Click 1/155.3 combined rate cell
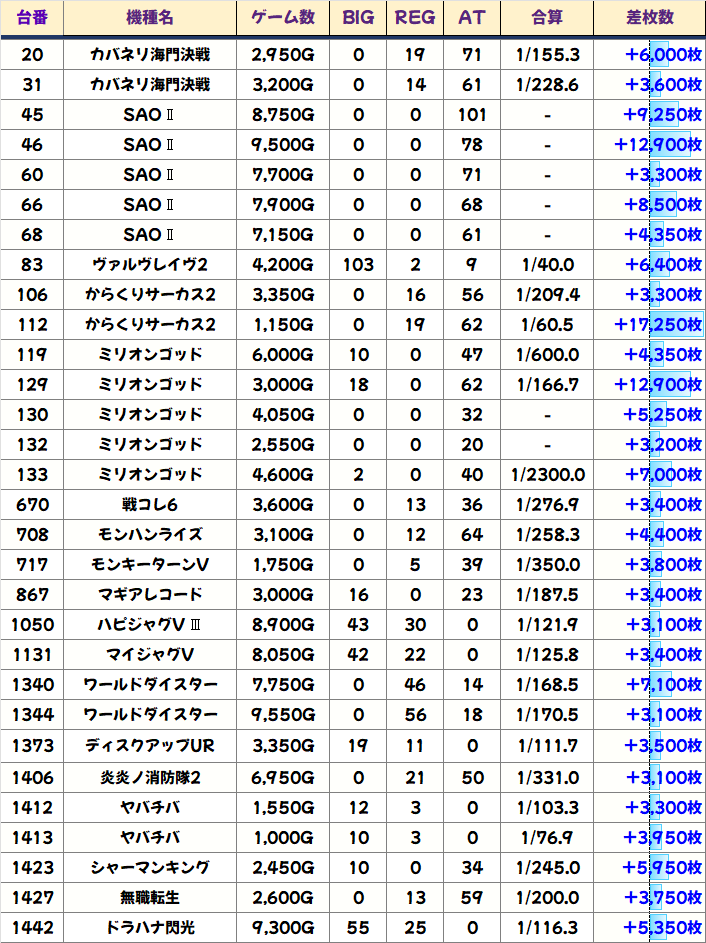This screenshot has width=706, height=943. coord(547,55)
